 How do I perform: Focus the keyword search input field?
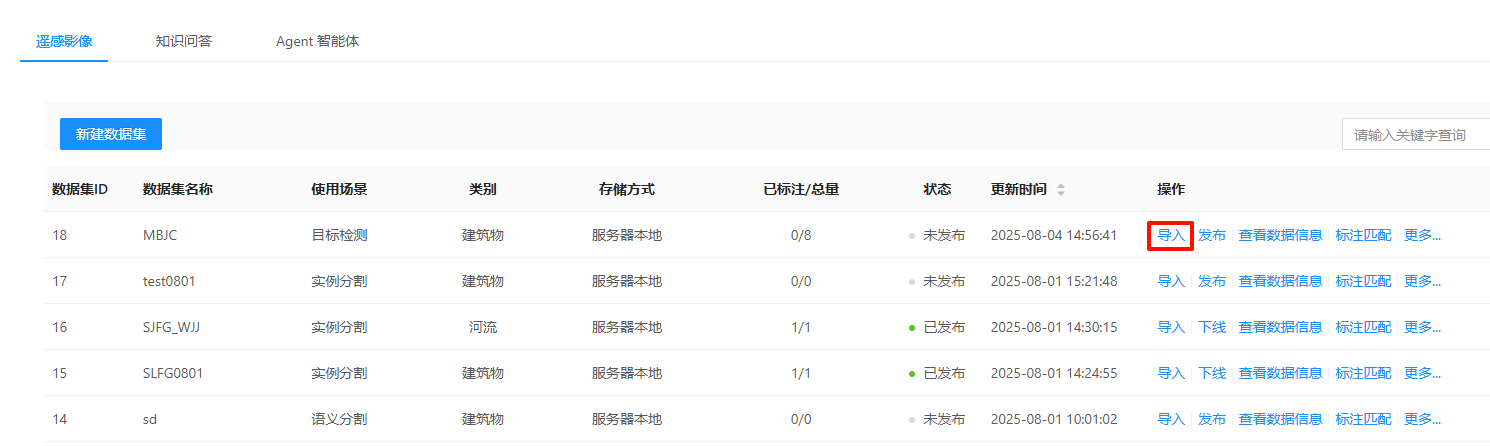click(x=1415, y=134)
